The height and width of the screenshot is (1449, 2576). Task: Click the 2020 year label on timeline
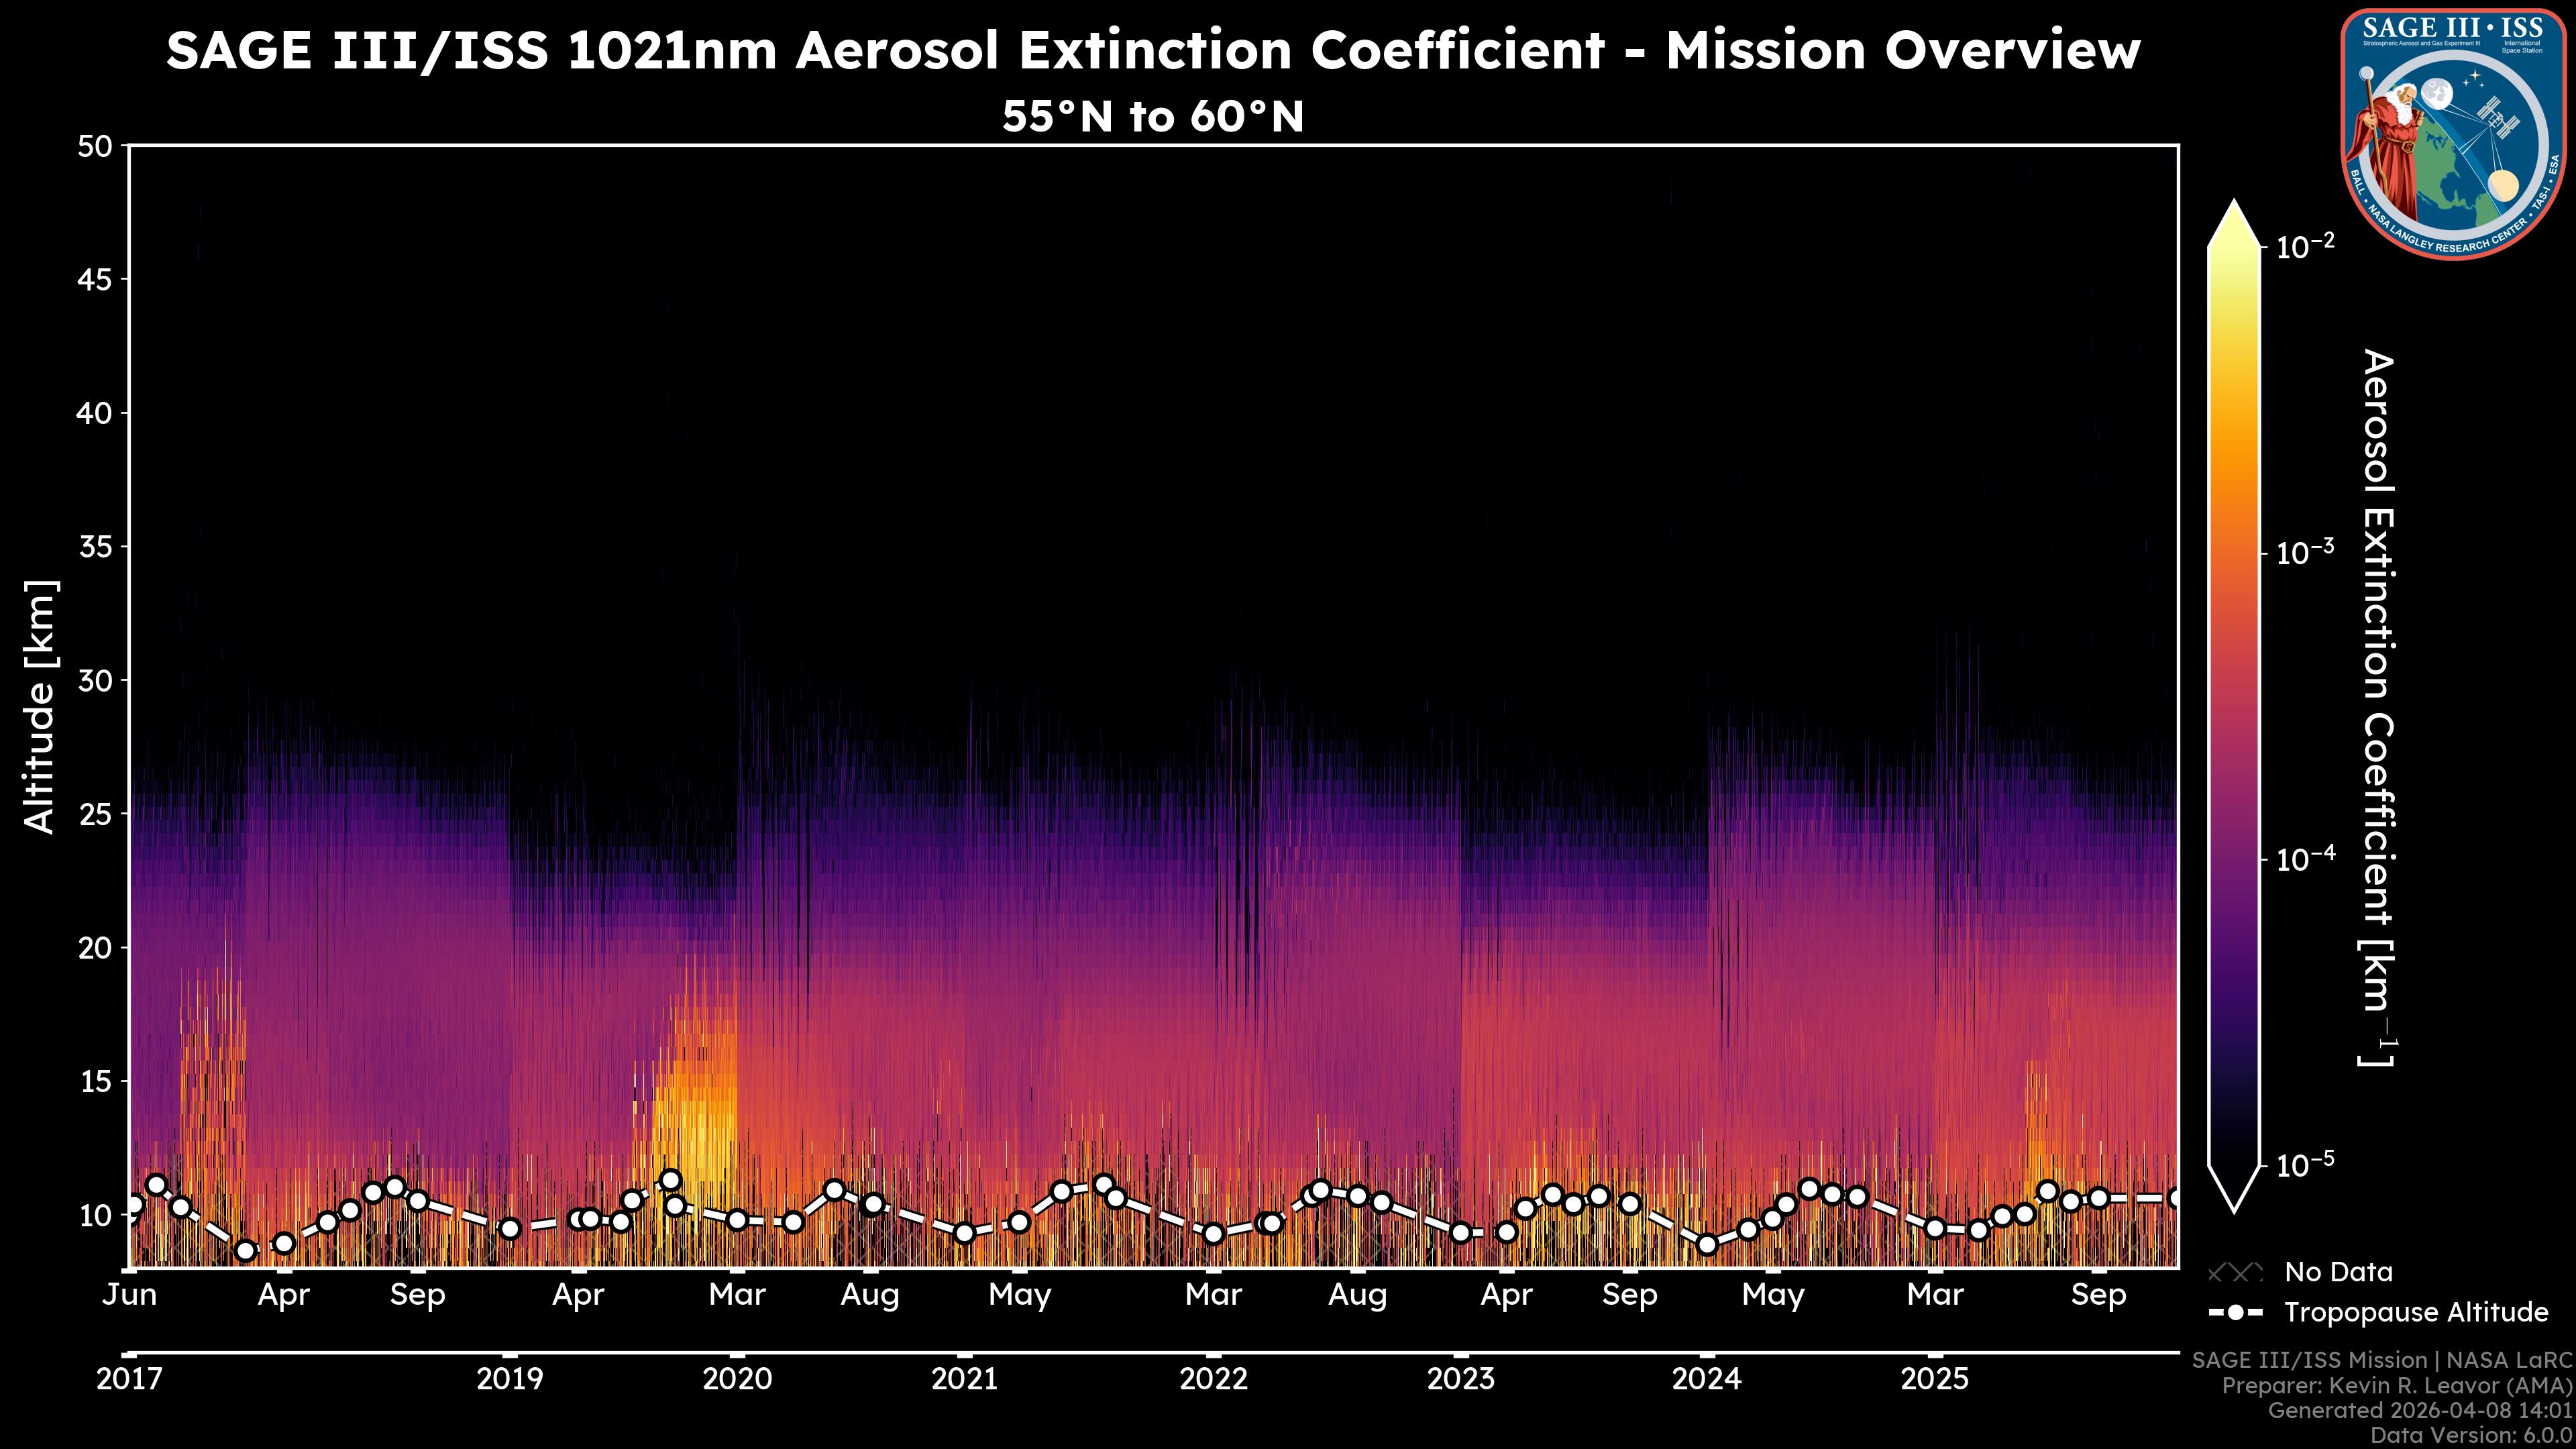click(x=737, y=1379)
